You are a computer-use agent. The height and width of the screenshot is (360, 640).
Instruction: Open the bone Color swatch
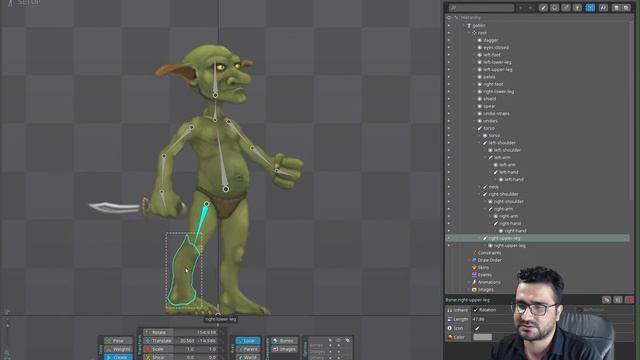click(482, 337)
